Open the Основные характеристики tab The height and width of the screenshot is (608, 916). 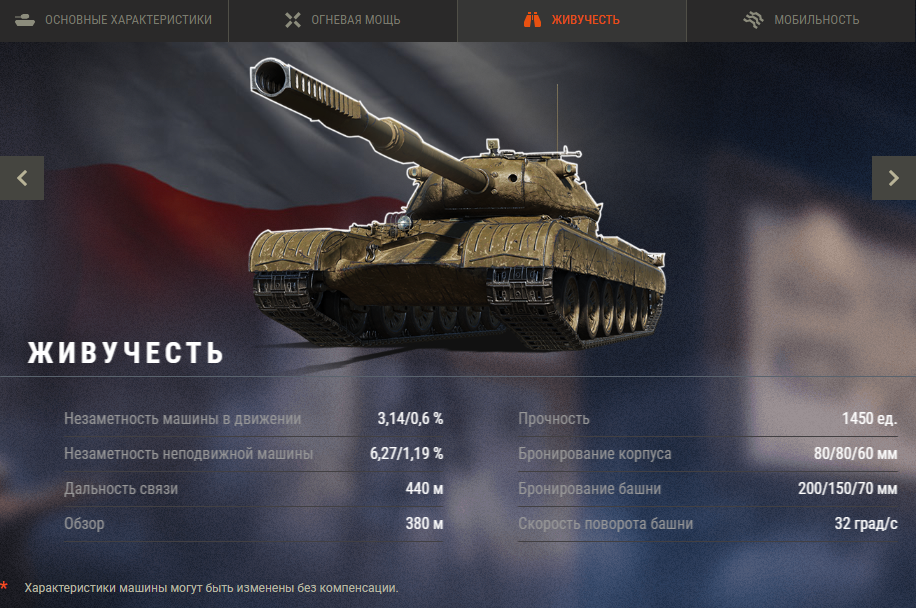pos(114,20)
